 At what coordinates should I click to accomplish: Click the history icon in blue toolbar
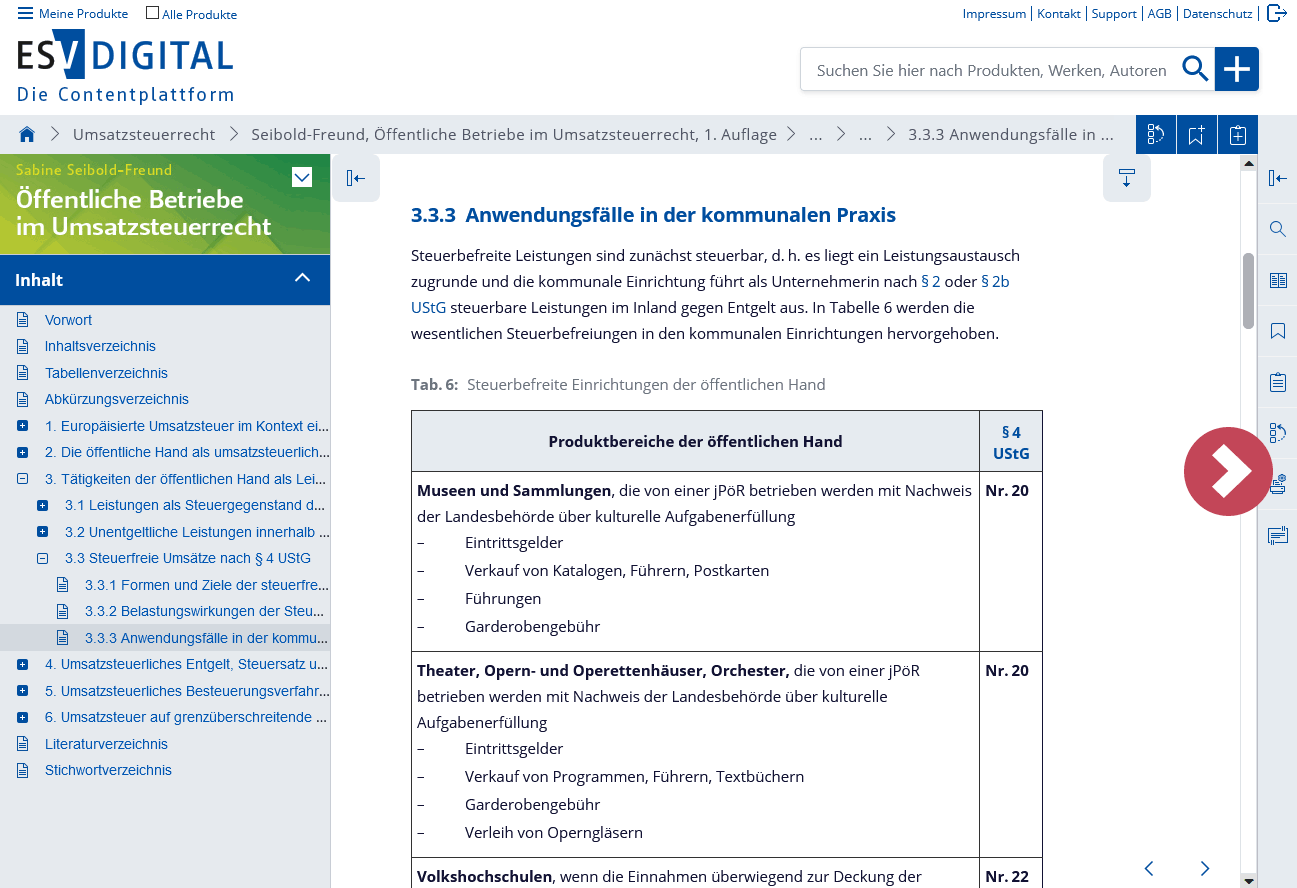coord(1156,135)
